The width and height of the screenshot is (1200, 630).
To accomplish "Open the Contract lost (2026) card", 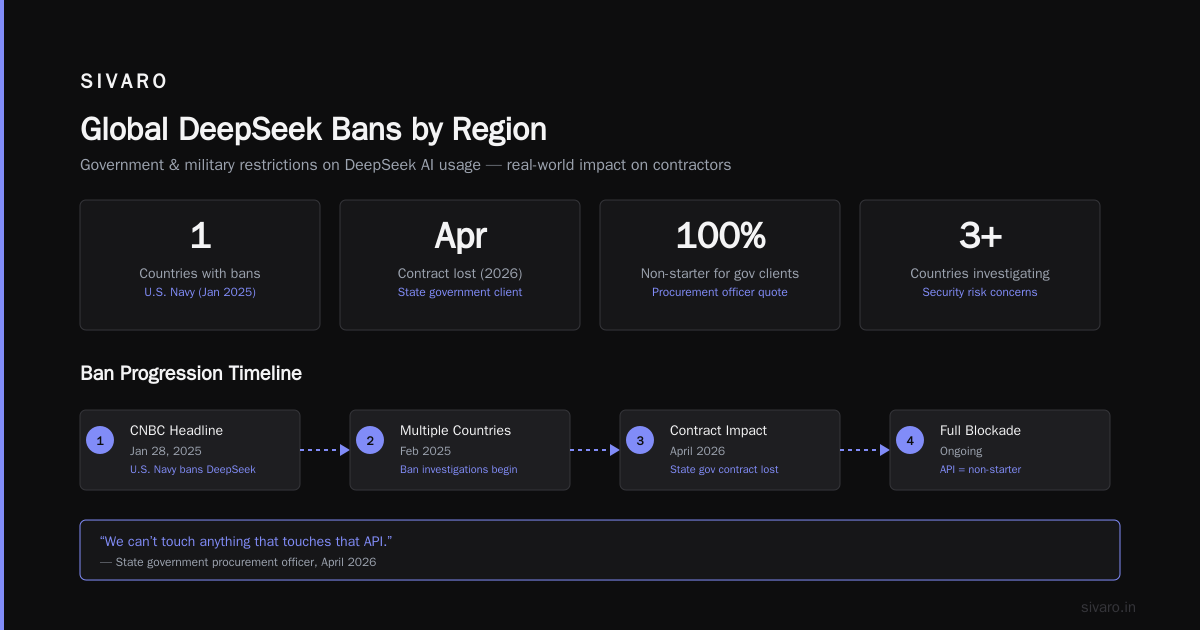I will [x=460, y=265].
